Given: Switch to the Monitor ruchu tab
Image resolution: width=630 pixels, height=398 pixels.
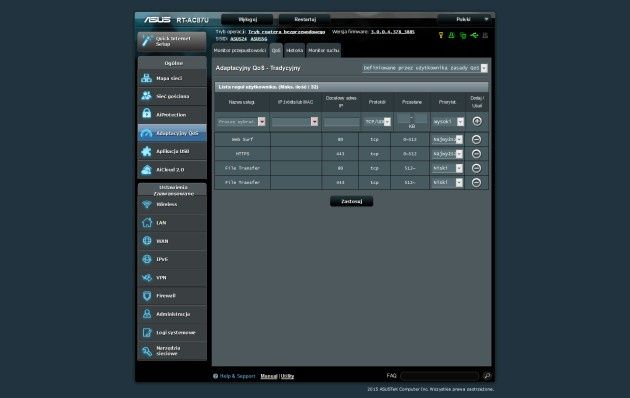Looking at the screenshot, I should pos(323,51).
